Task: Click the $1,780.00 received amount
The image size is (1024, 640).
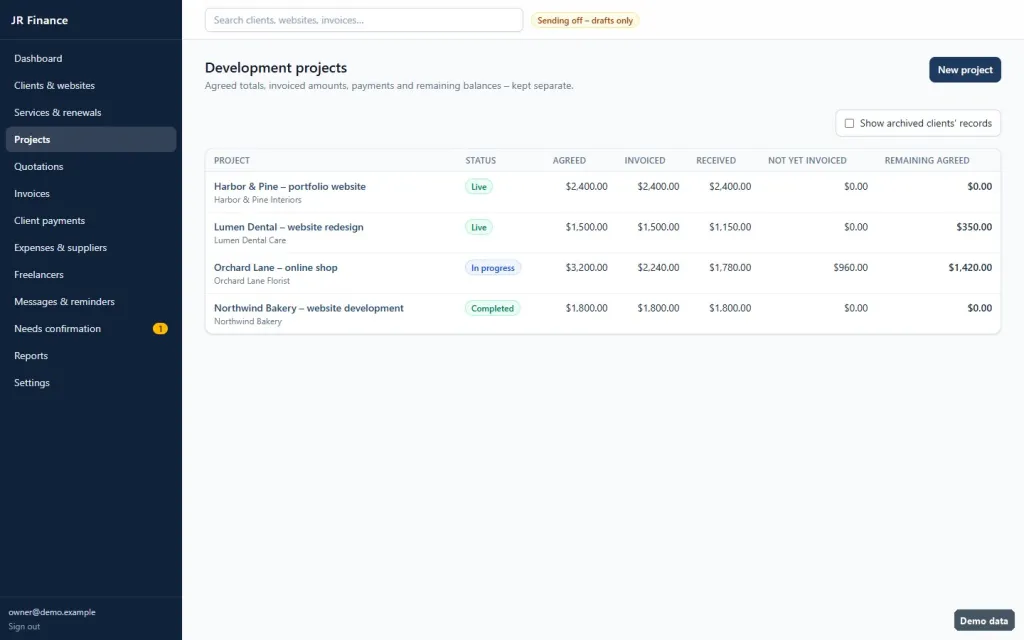Action: click(x=730, y=267)
